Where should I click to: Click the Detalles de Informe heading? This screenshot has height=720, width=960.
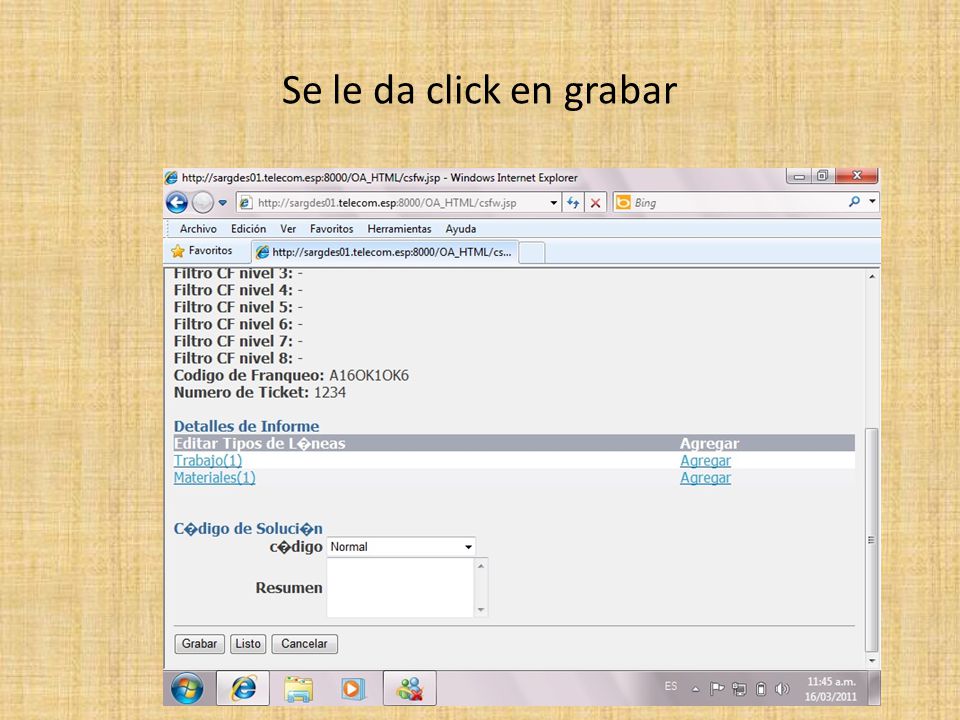[x=246, y=426]
